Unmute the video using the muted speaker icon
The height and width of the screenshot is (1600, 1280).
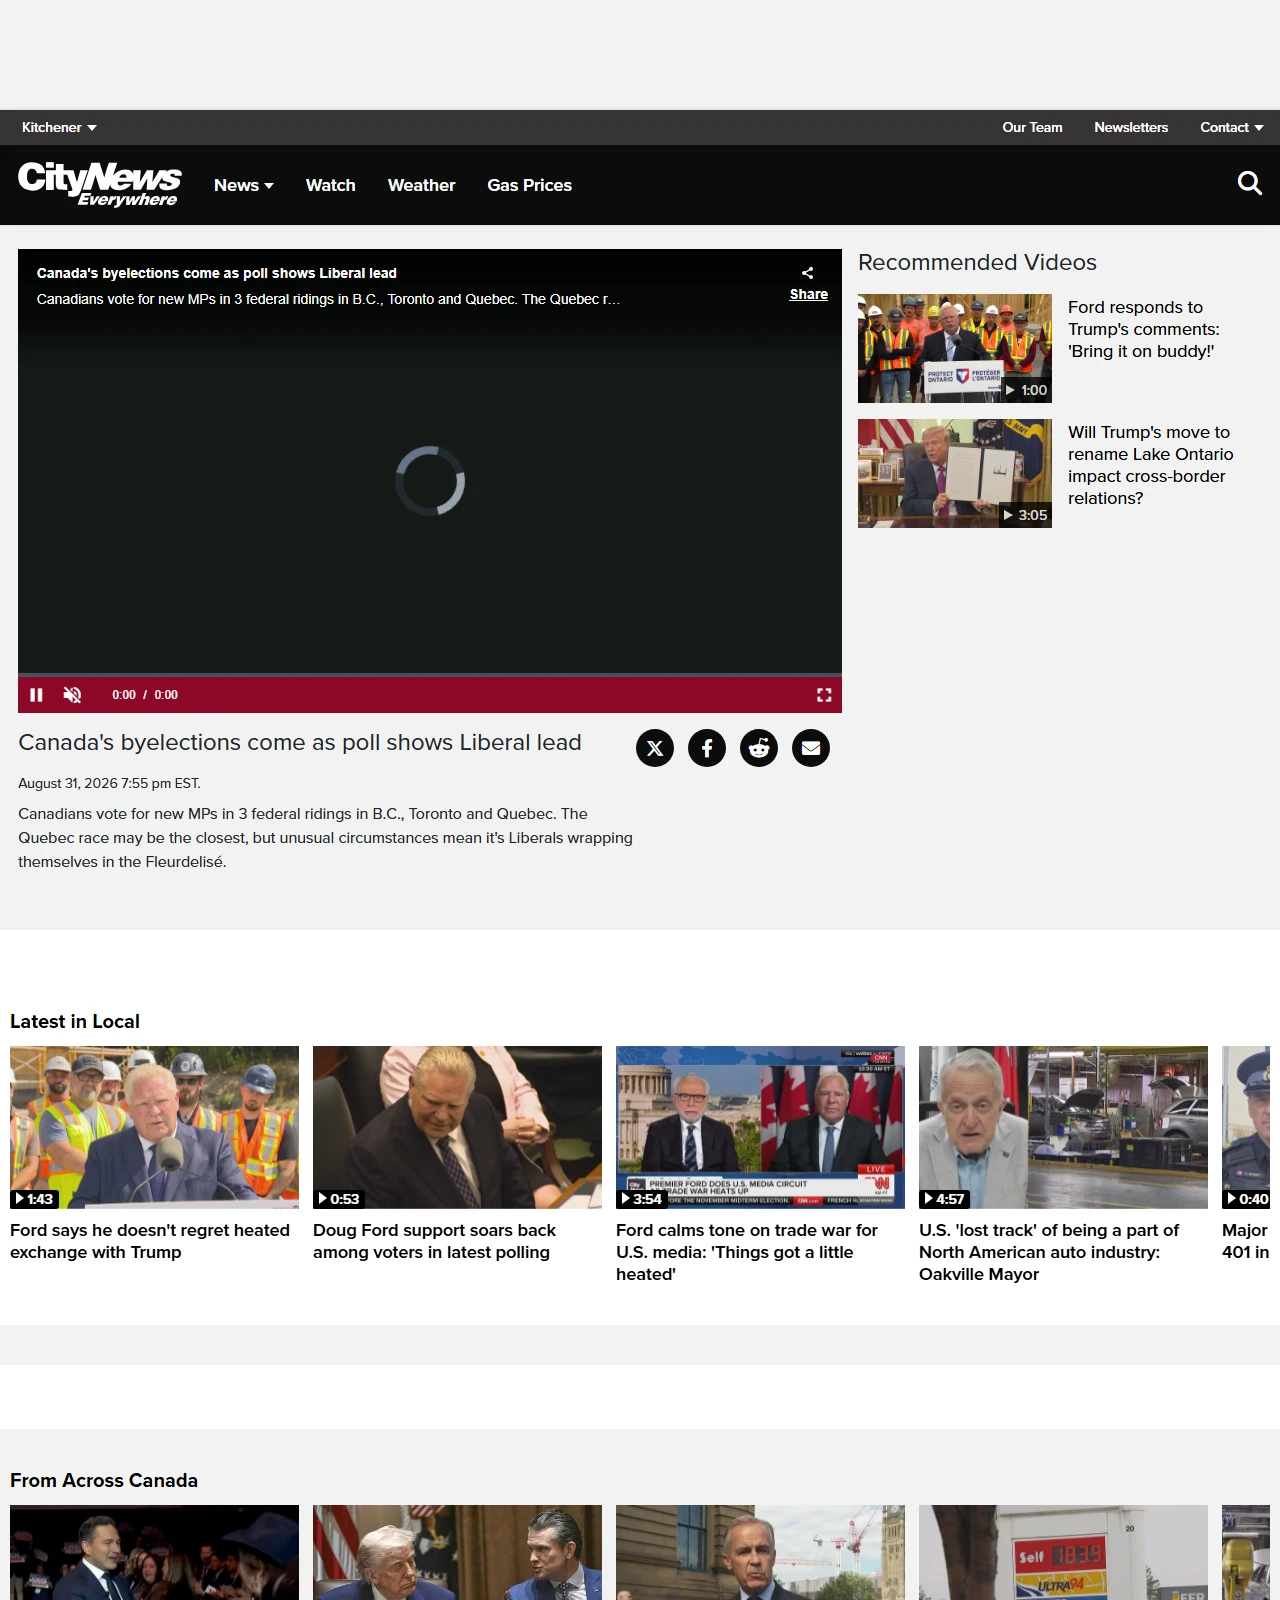72,695
